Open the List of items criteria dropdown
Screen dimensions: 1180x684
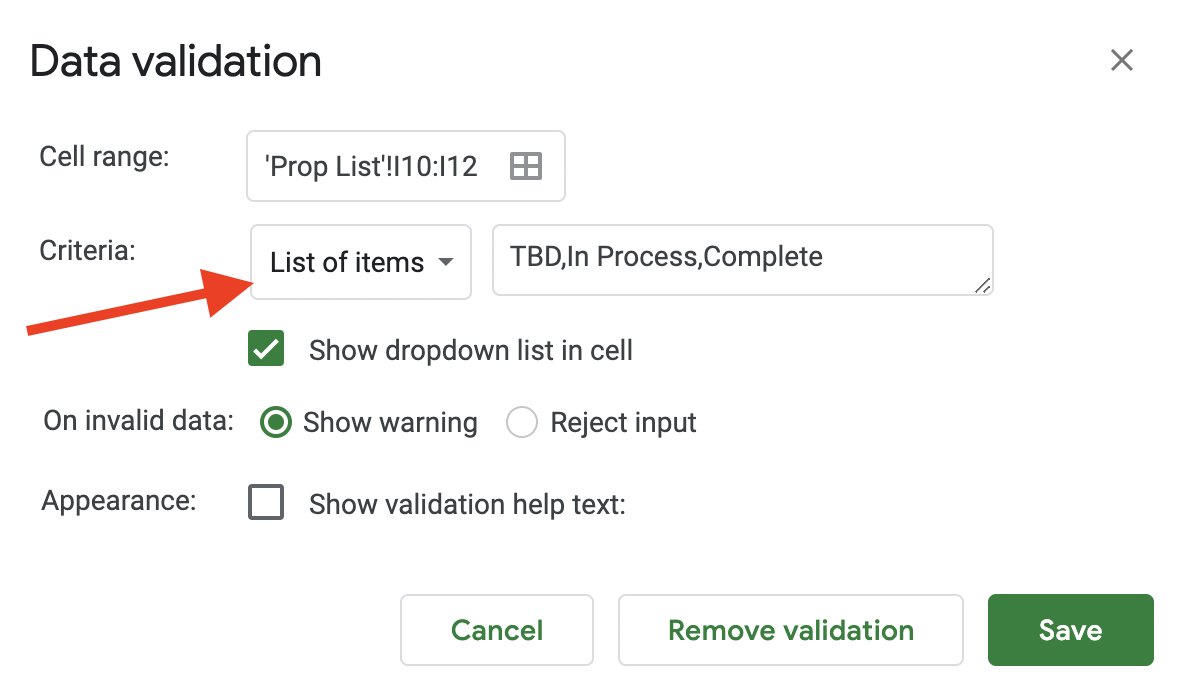pos(360,263)
